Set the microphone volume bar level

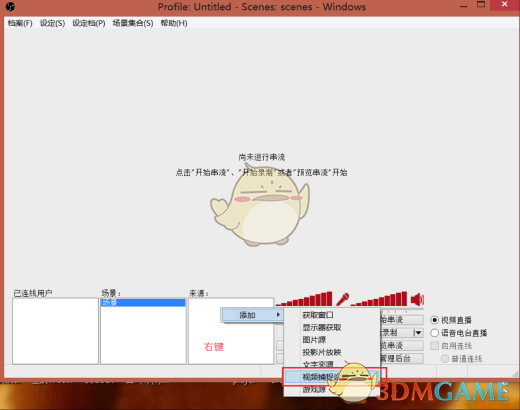point(304,299)
